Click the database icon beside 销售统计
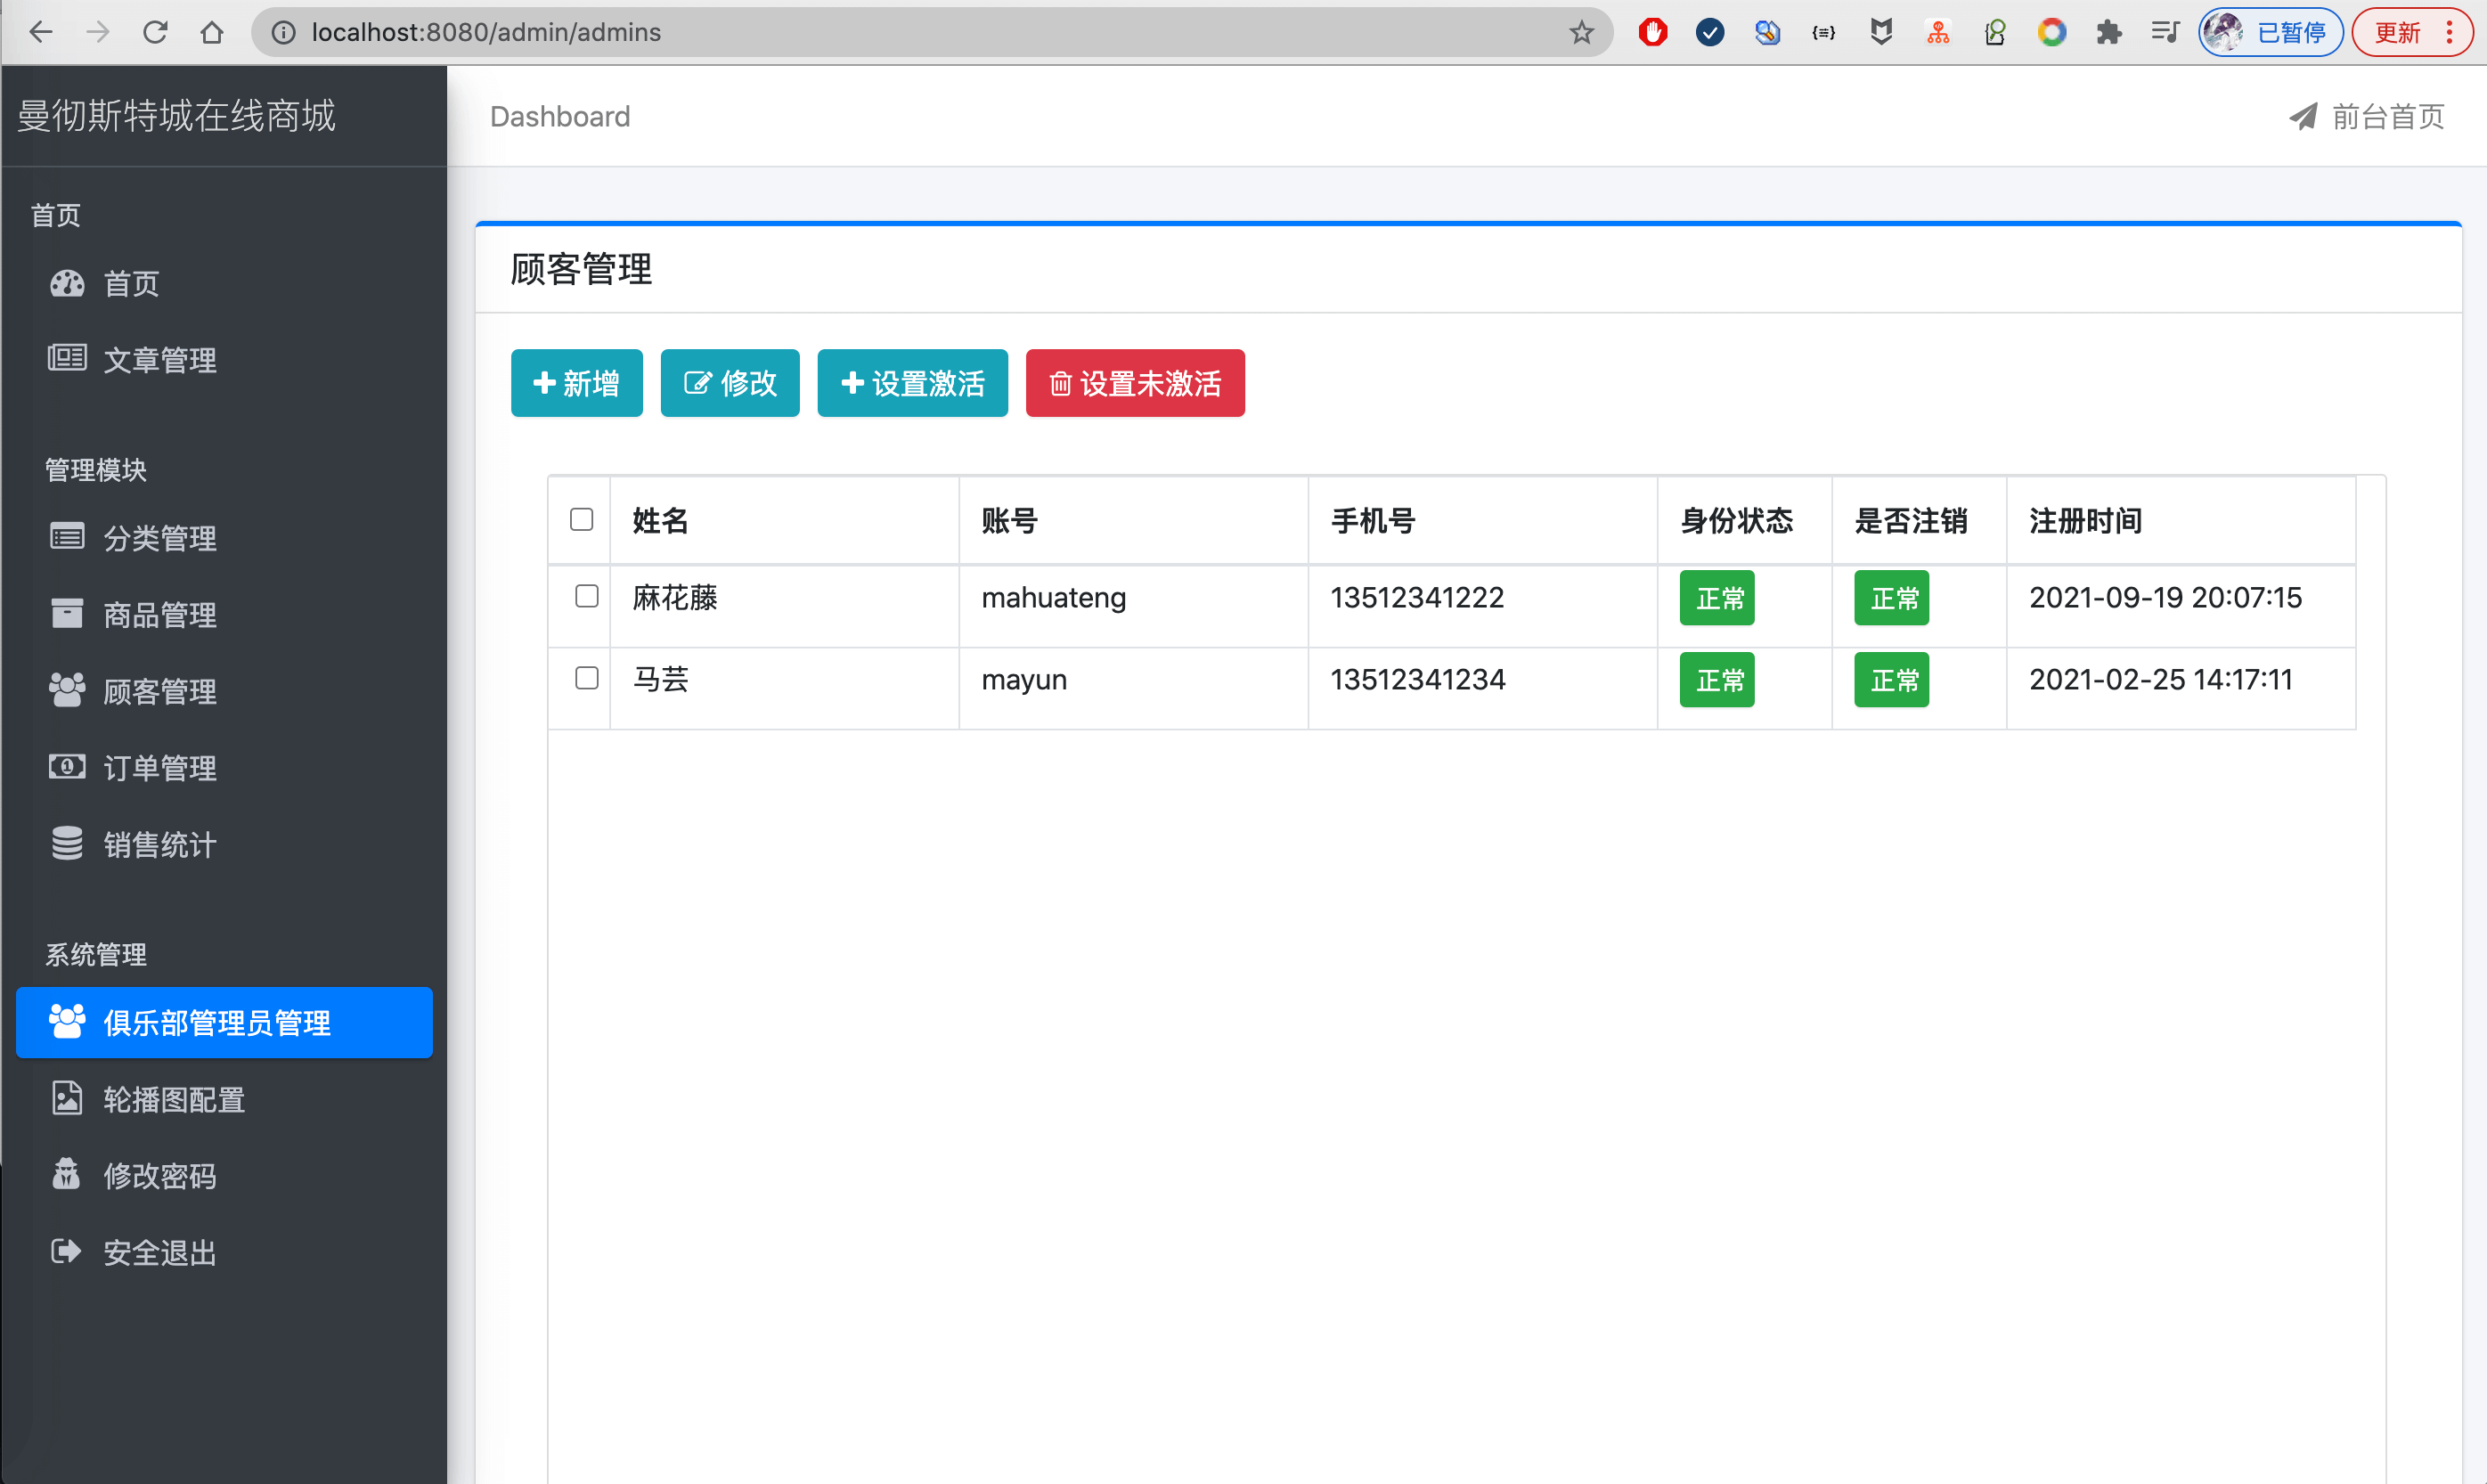The width and height of the screenshot is (2487, 1484). (67, 843)
